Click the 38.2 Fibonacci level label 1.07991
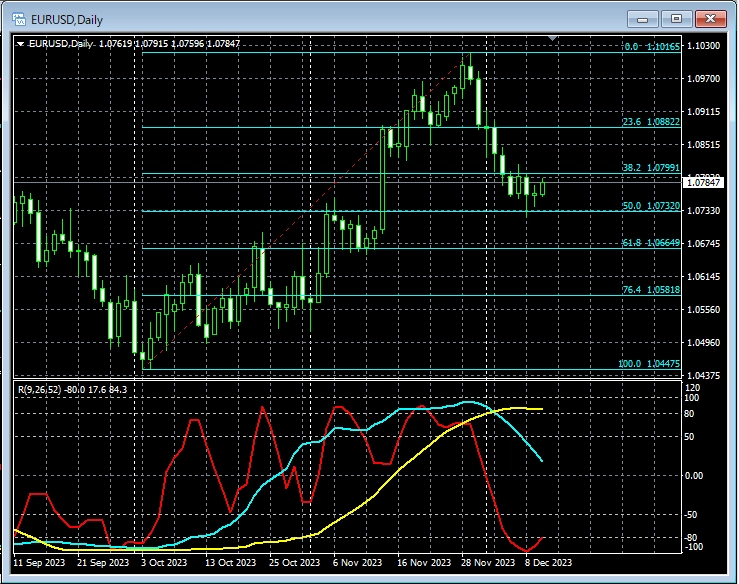 pos(651,168)
